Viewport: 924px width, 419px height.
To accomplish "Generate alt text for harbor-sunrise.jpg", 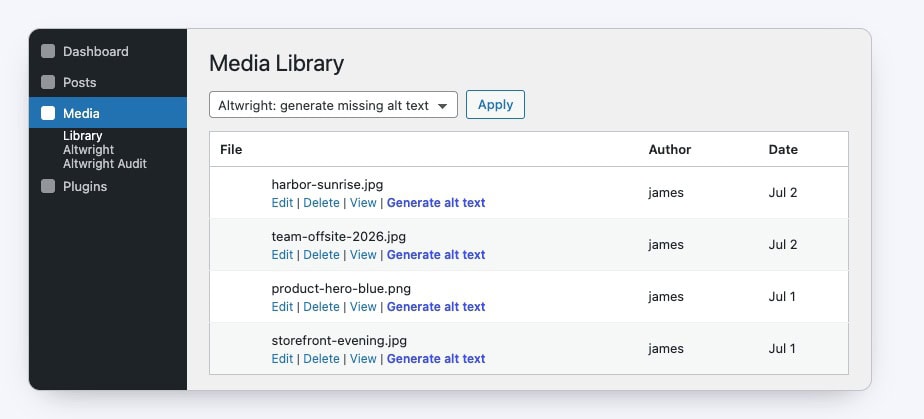I will pos(436,203).
